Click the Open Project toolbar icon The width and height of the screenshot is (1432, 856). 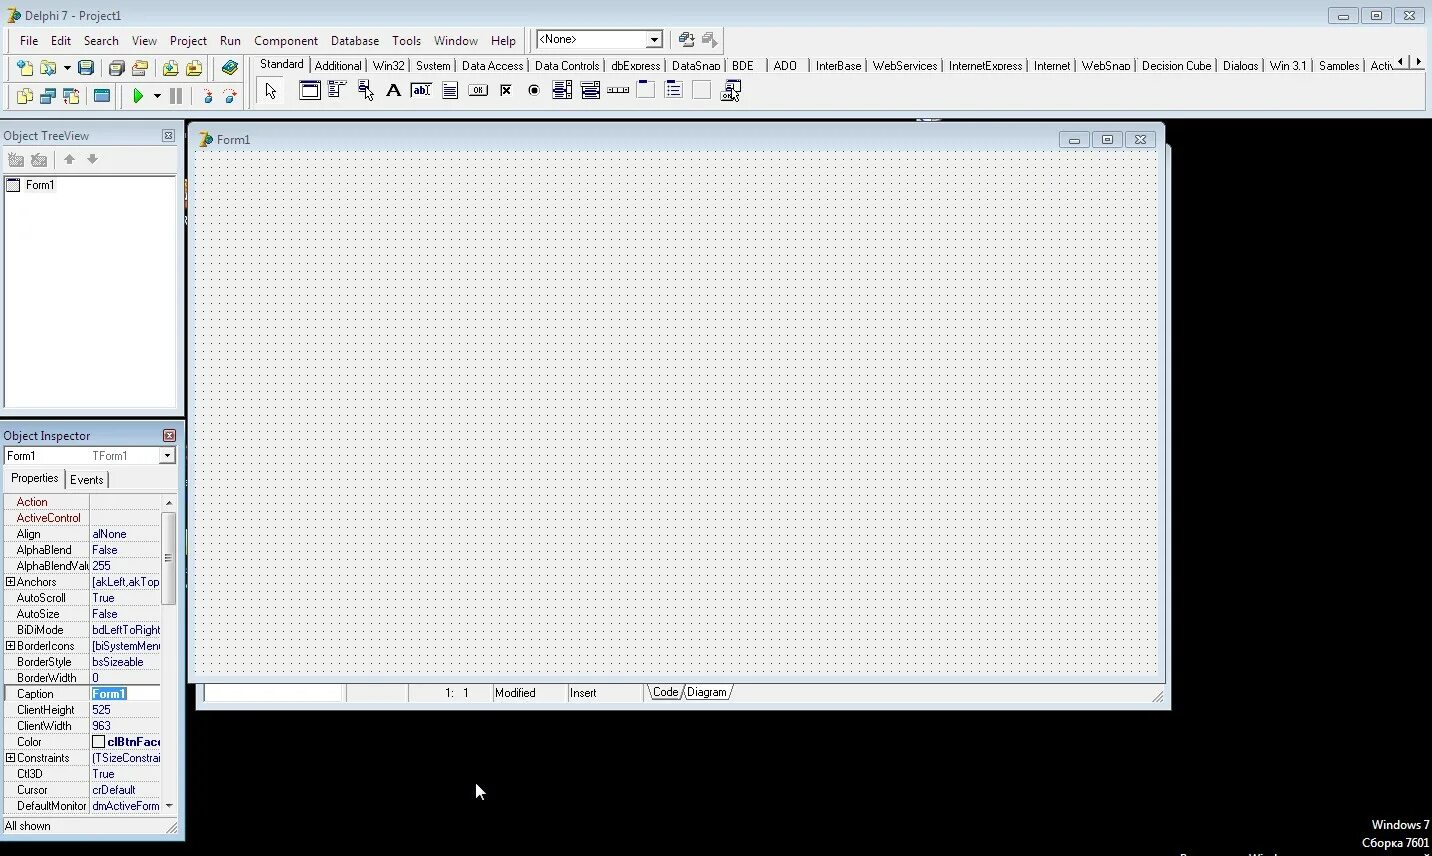pos(140,68)
